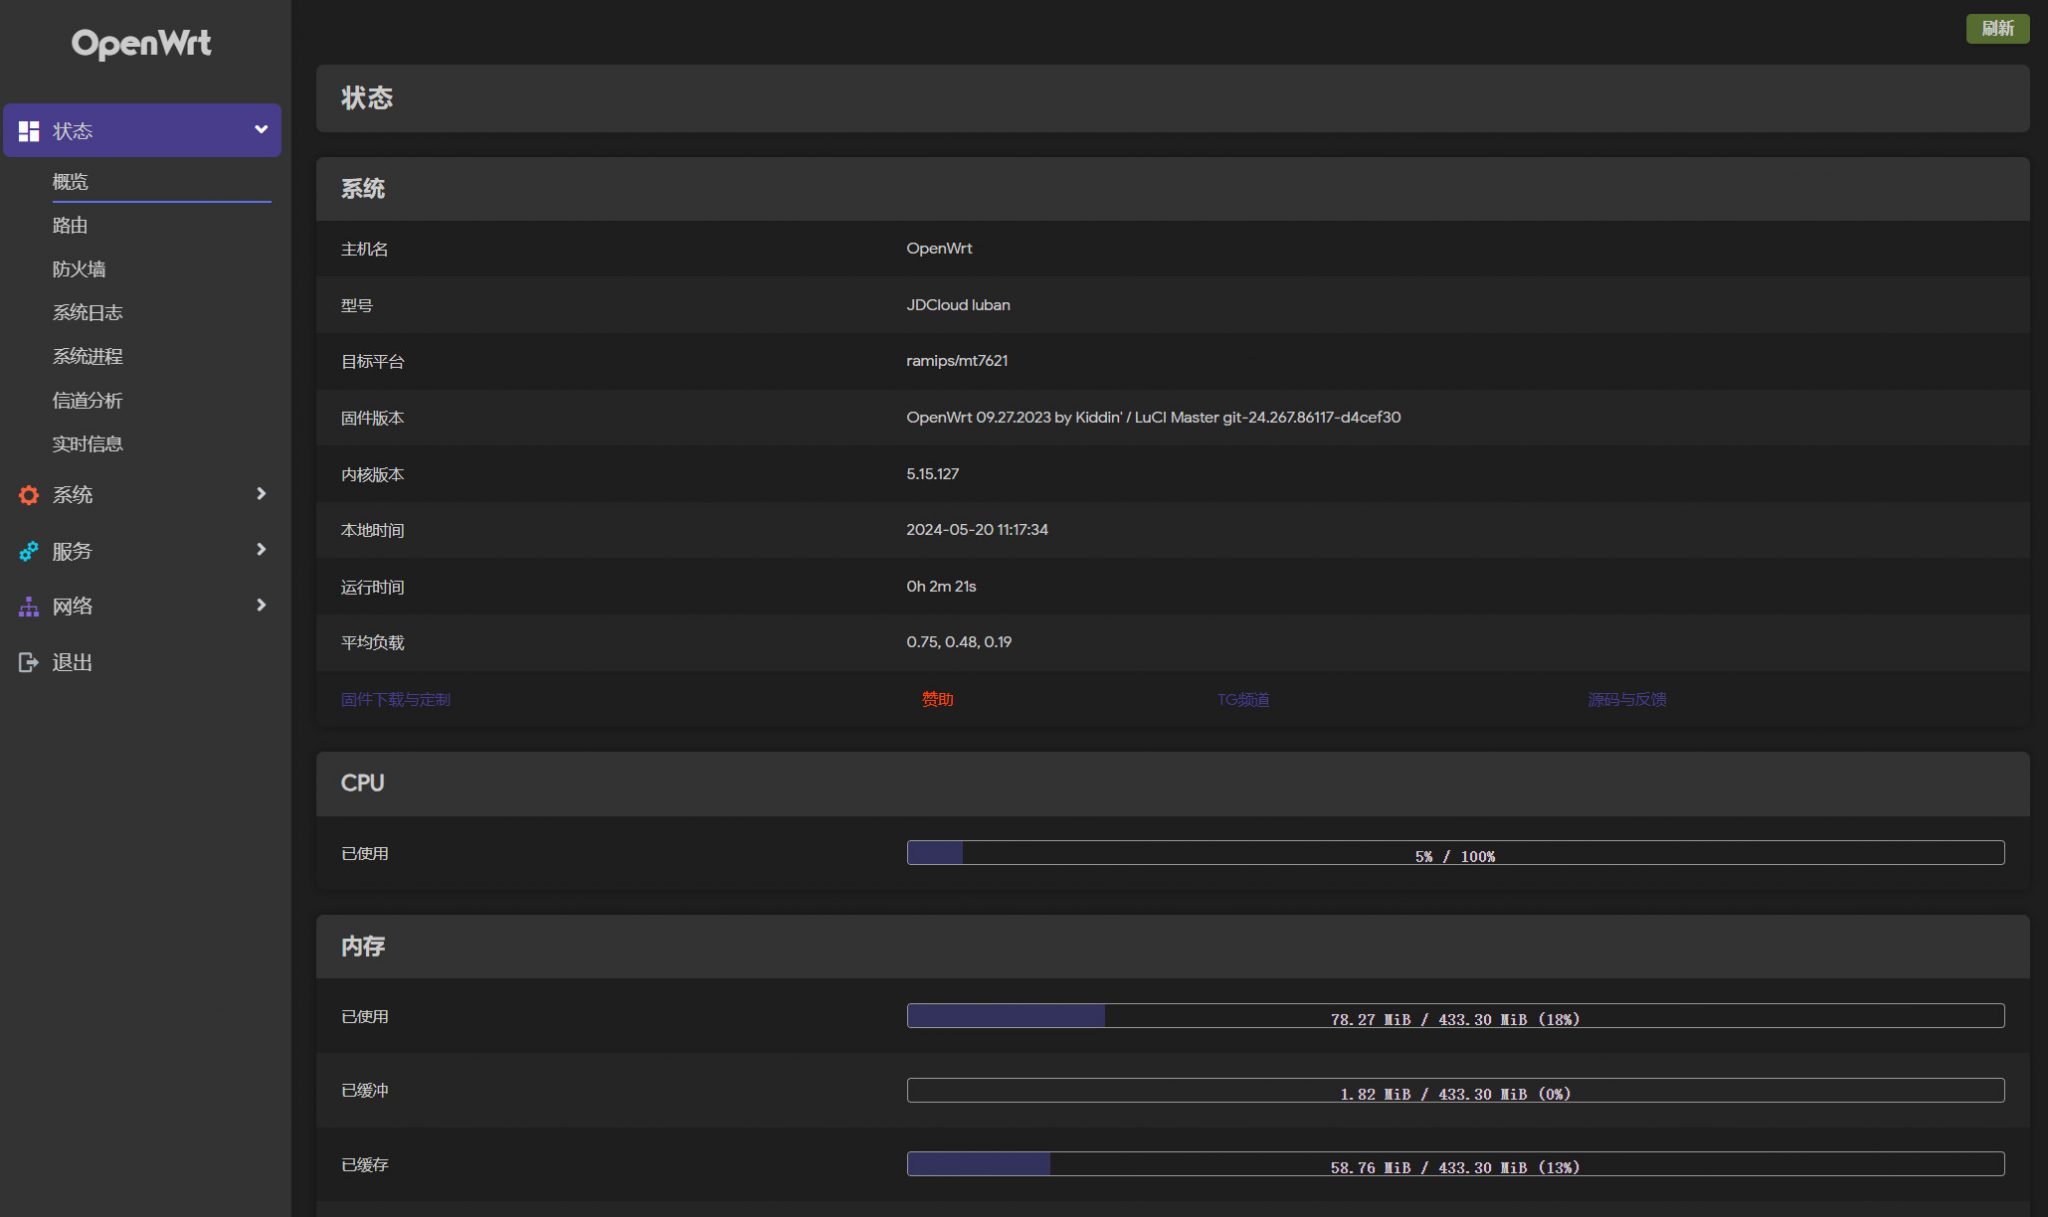Image resolution: width=2048 pixels, height=1217 pixels.
Task: Click the CPU usage progress bar
Action: pyautogui.click(x=1455, y=853)
